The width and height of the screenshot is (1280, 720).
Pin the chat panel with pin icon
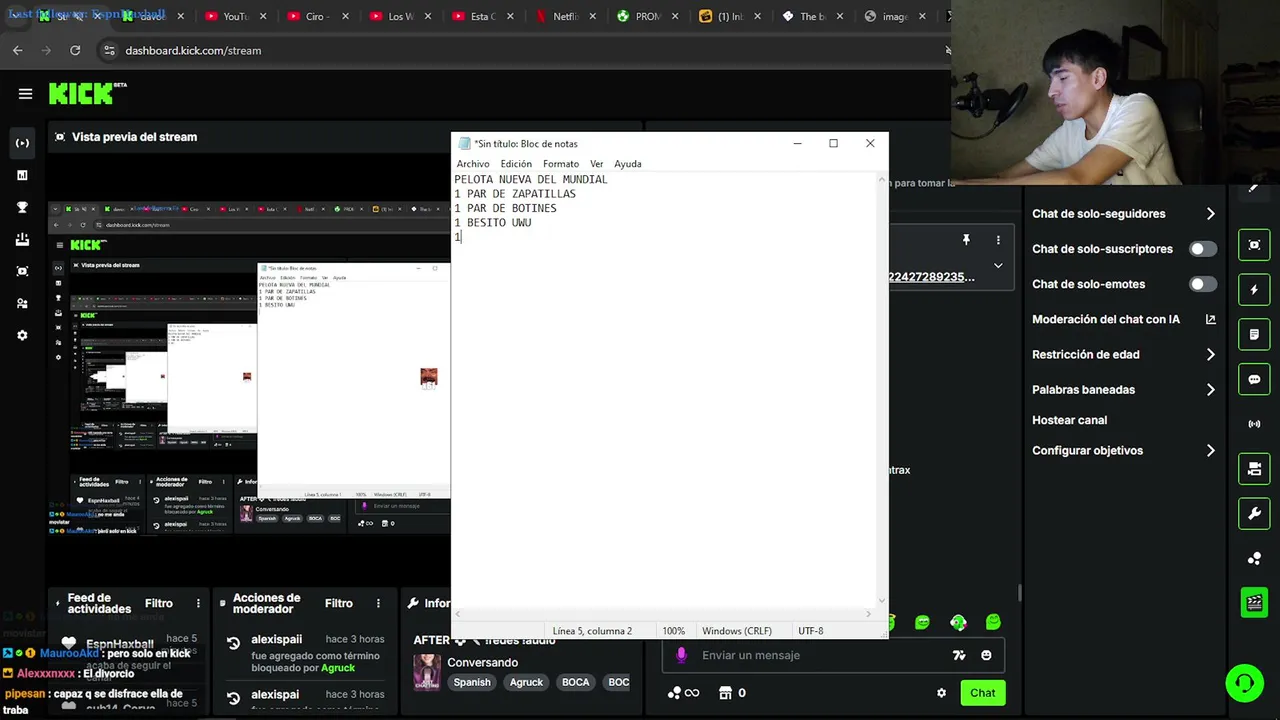click(x=966, y=240)
